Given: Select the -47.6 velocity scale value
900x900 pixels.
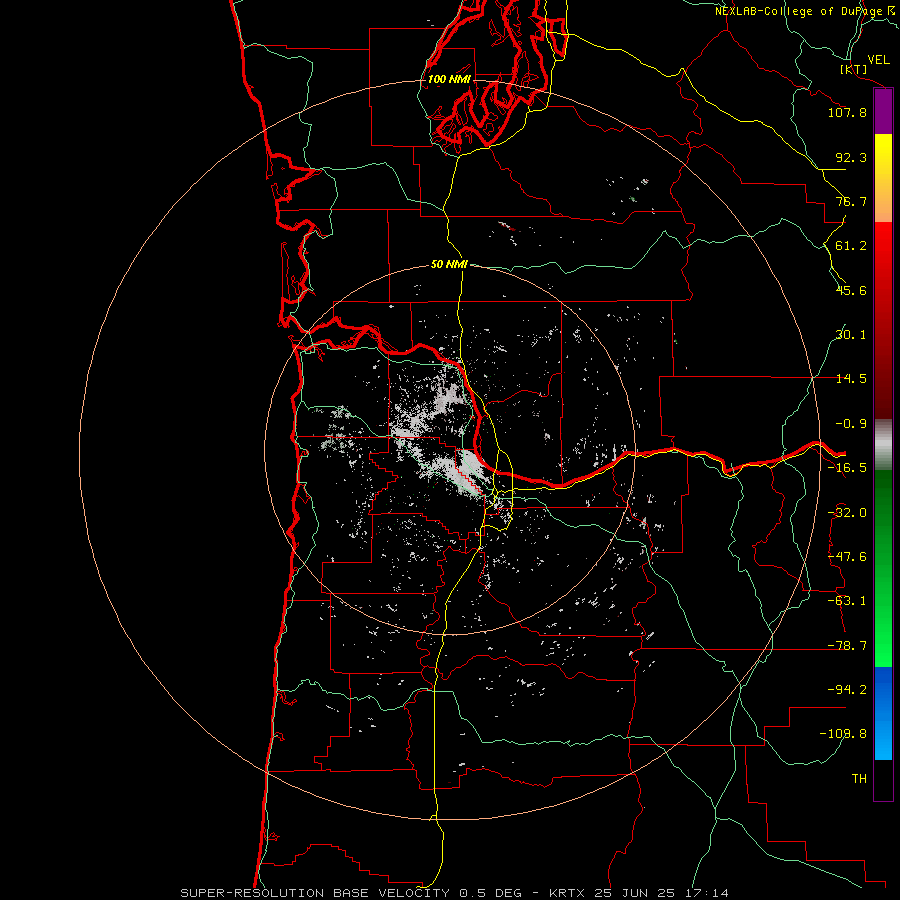Looking at the screenshot, I should coord(847,557).
